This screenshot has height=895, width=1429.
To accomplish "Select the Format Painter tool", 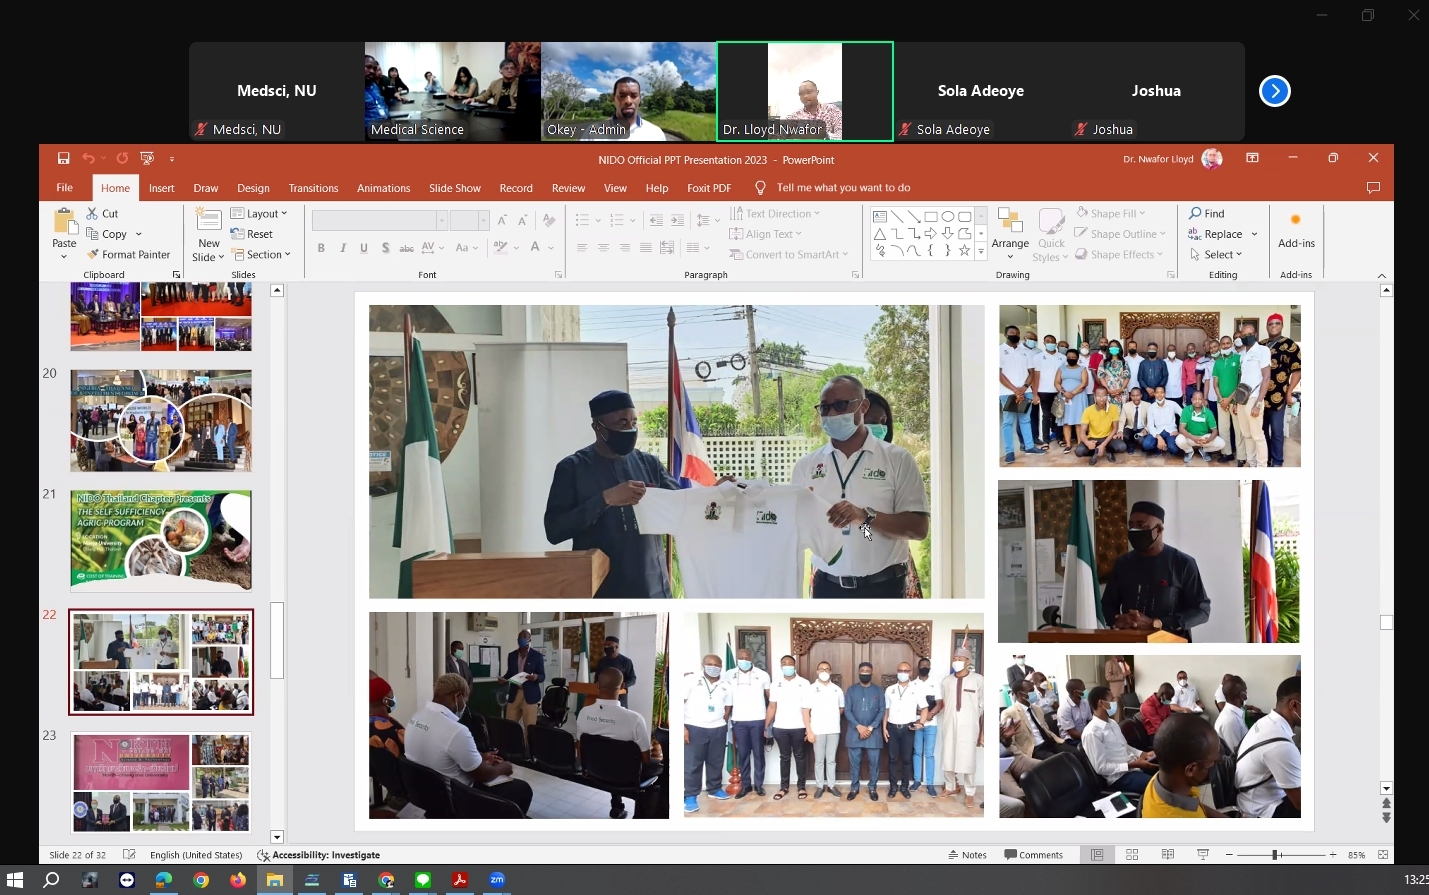I will (x=128, y=255).
